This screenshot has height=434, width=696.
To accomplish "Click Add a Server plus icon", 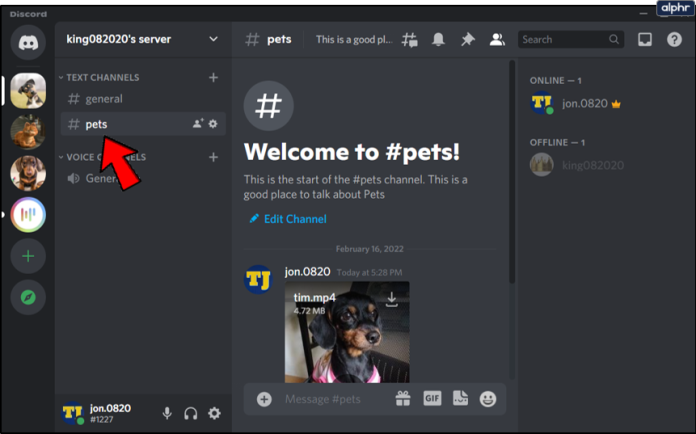I will pyautogui.click(x=28, y=256).
